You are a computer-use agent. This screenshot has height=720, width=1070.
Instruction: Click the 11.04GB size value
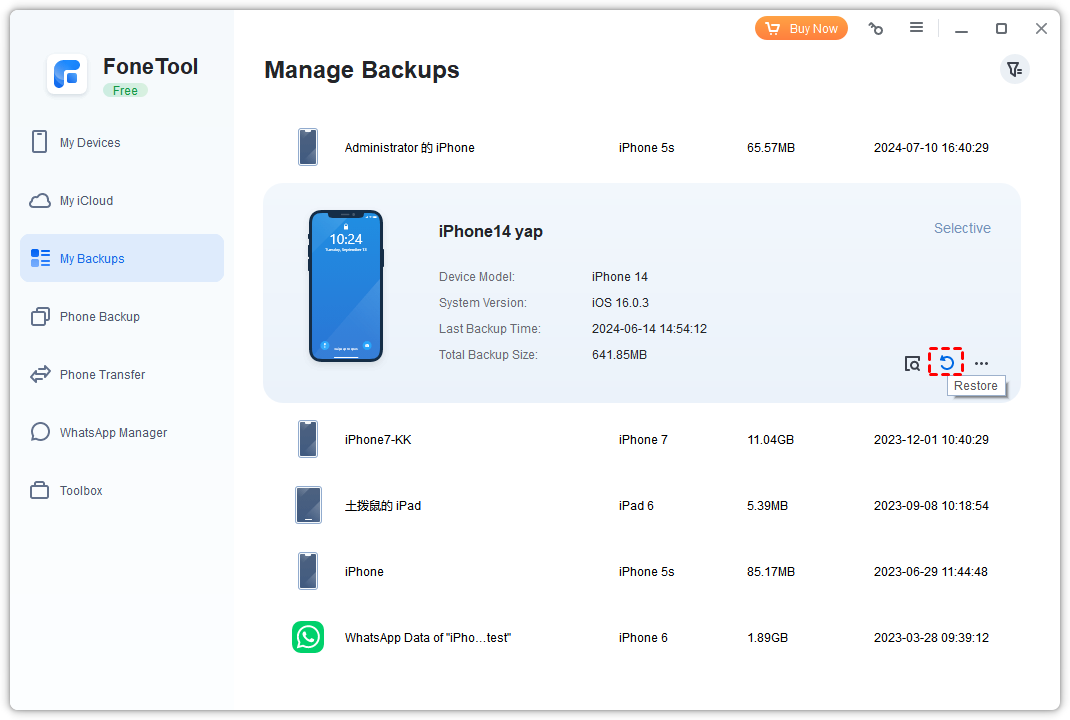pos(770,440)
